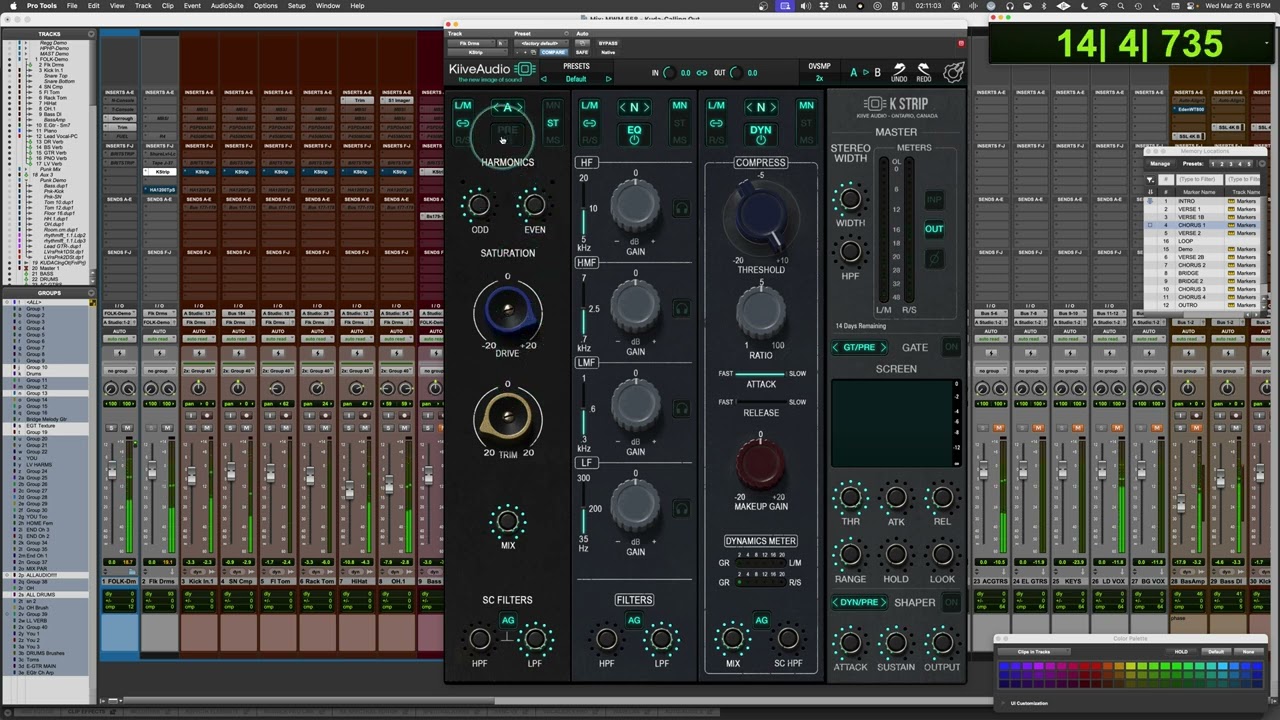The image size is (1280, 720).
Task: Solo the LF band headphone icon
Action: coord(681,508)
